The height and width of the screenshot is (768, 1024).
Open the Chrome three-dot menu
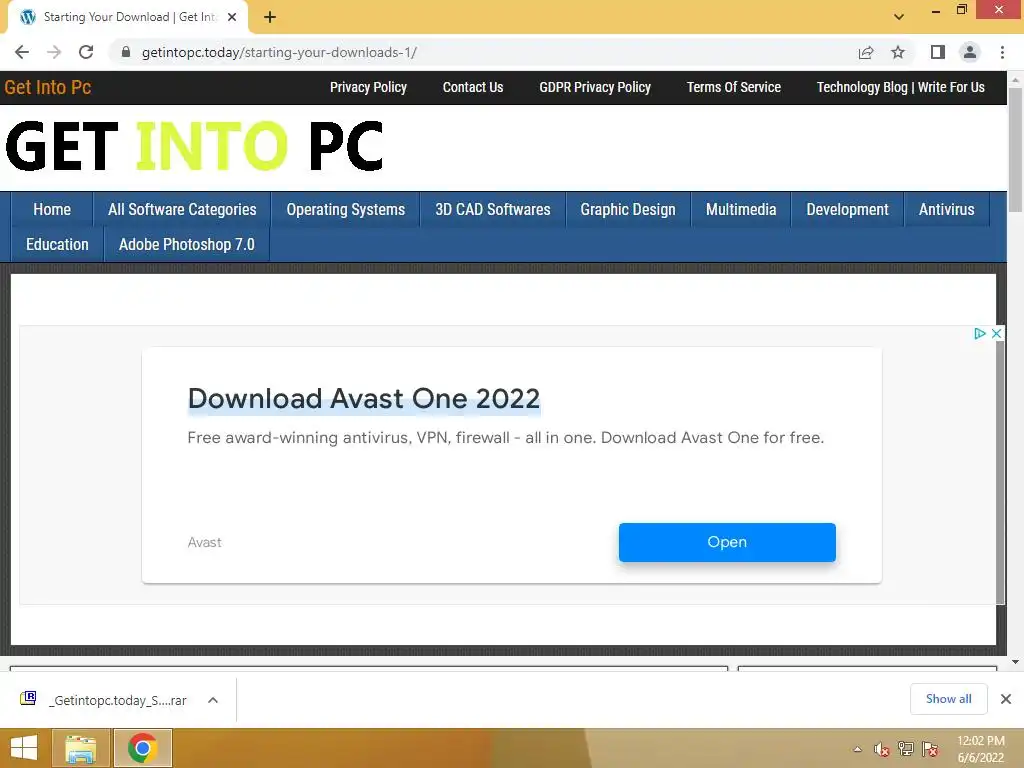tap(1002, 52)
